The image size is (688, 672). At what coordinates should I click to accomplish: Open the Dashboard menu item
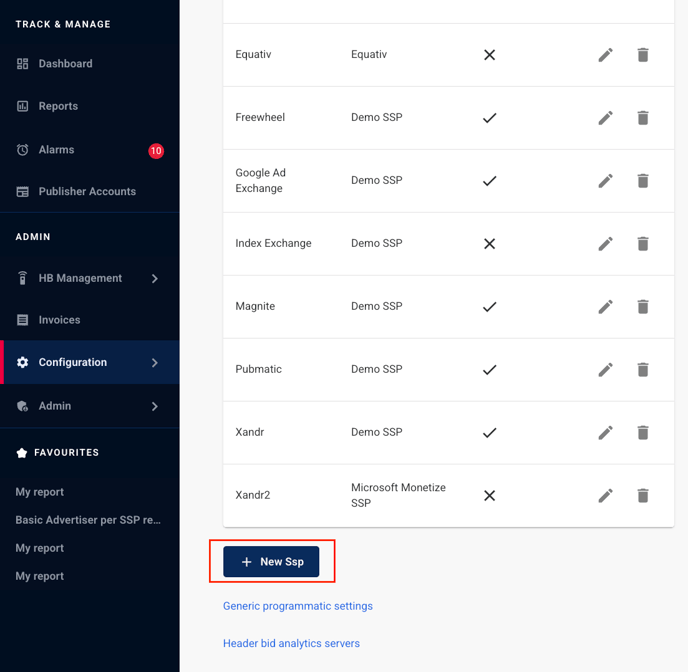(x=90, y=64)
